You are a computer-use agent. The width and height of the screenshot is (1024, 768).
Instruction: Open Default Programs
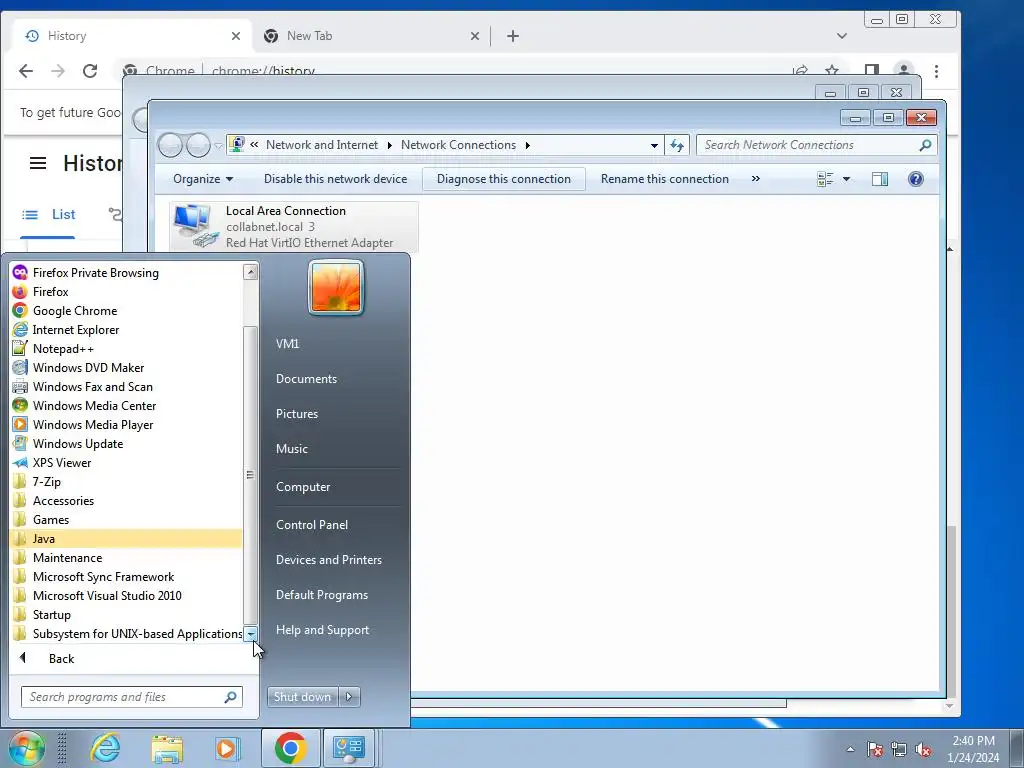321,595
